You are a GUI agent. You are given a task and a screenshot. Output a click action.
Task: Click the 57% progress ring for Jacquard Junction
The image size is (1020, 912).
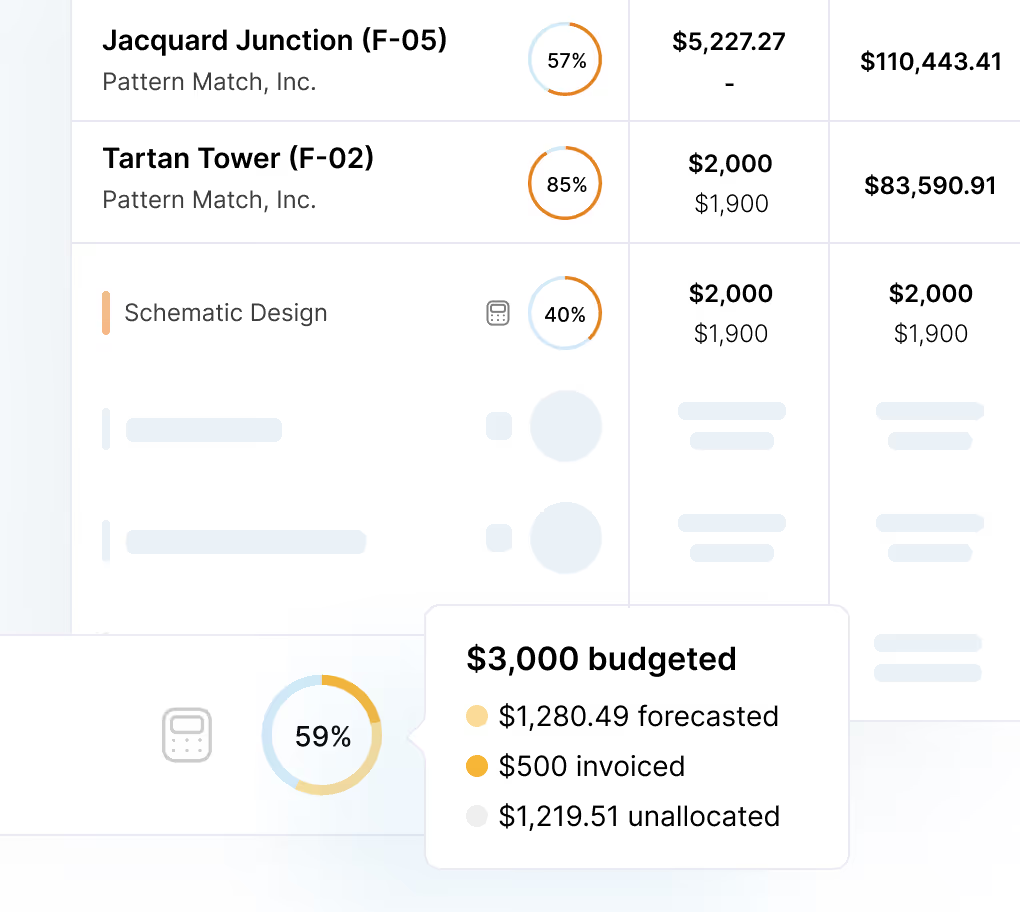[565, 60]
